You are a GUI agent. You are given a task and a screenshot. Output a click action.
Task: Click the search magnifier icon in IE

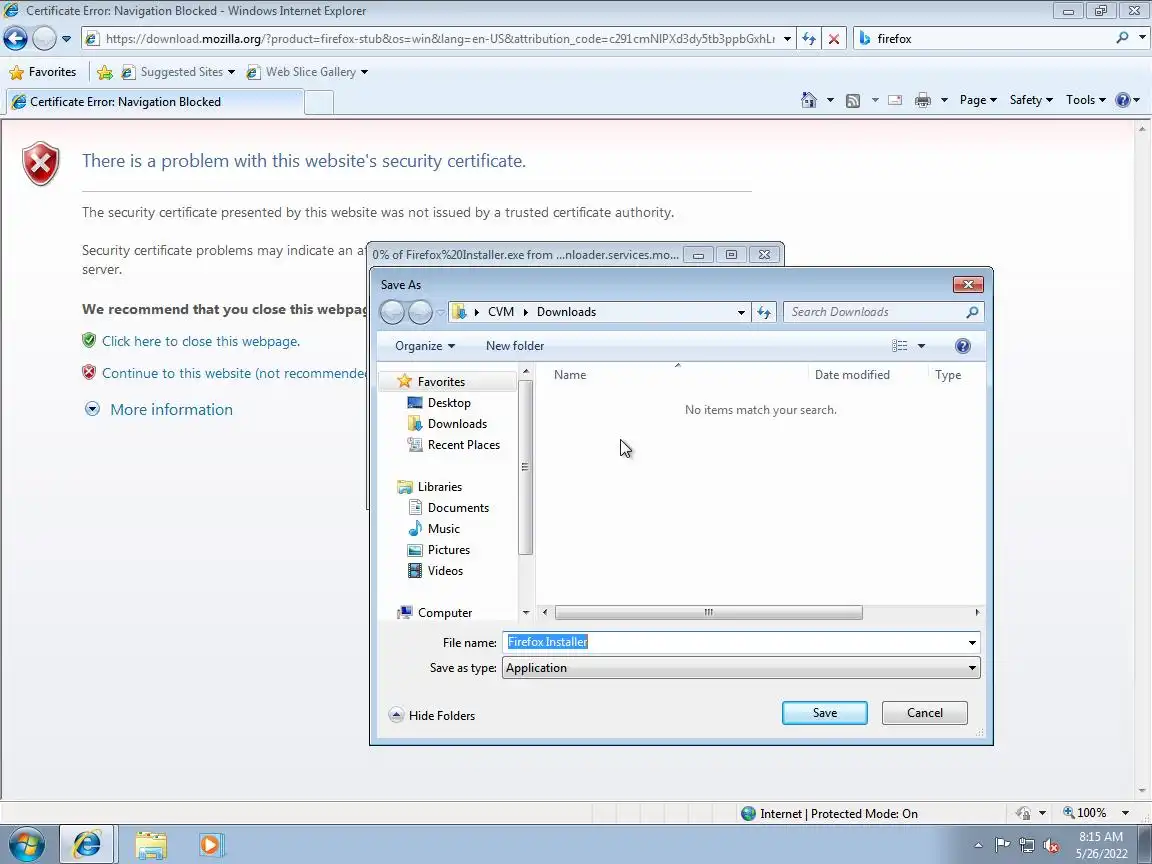point(1122,37)
